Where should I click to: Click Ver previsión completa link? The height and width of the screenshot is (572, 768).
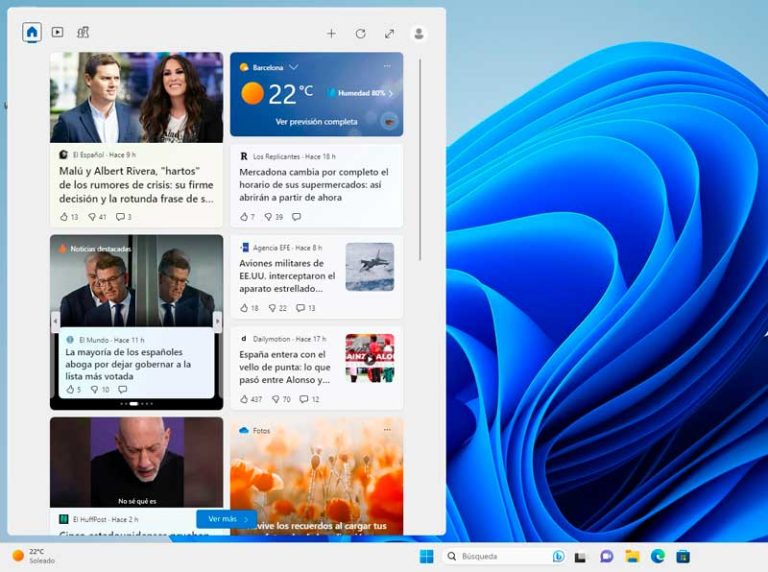click(x=316, y=122)
